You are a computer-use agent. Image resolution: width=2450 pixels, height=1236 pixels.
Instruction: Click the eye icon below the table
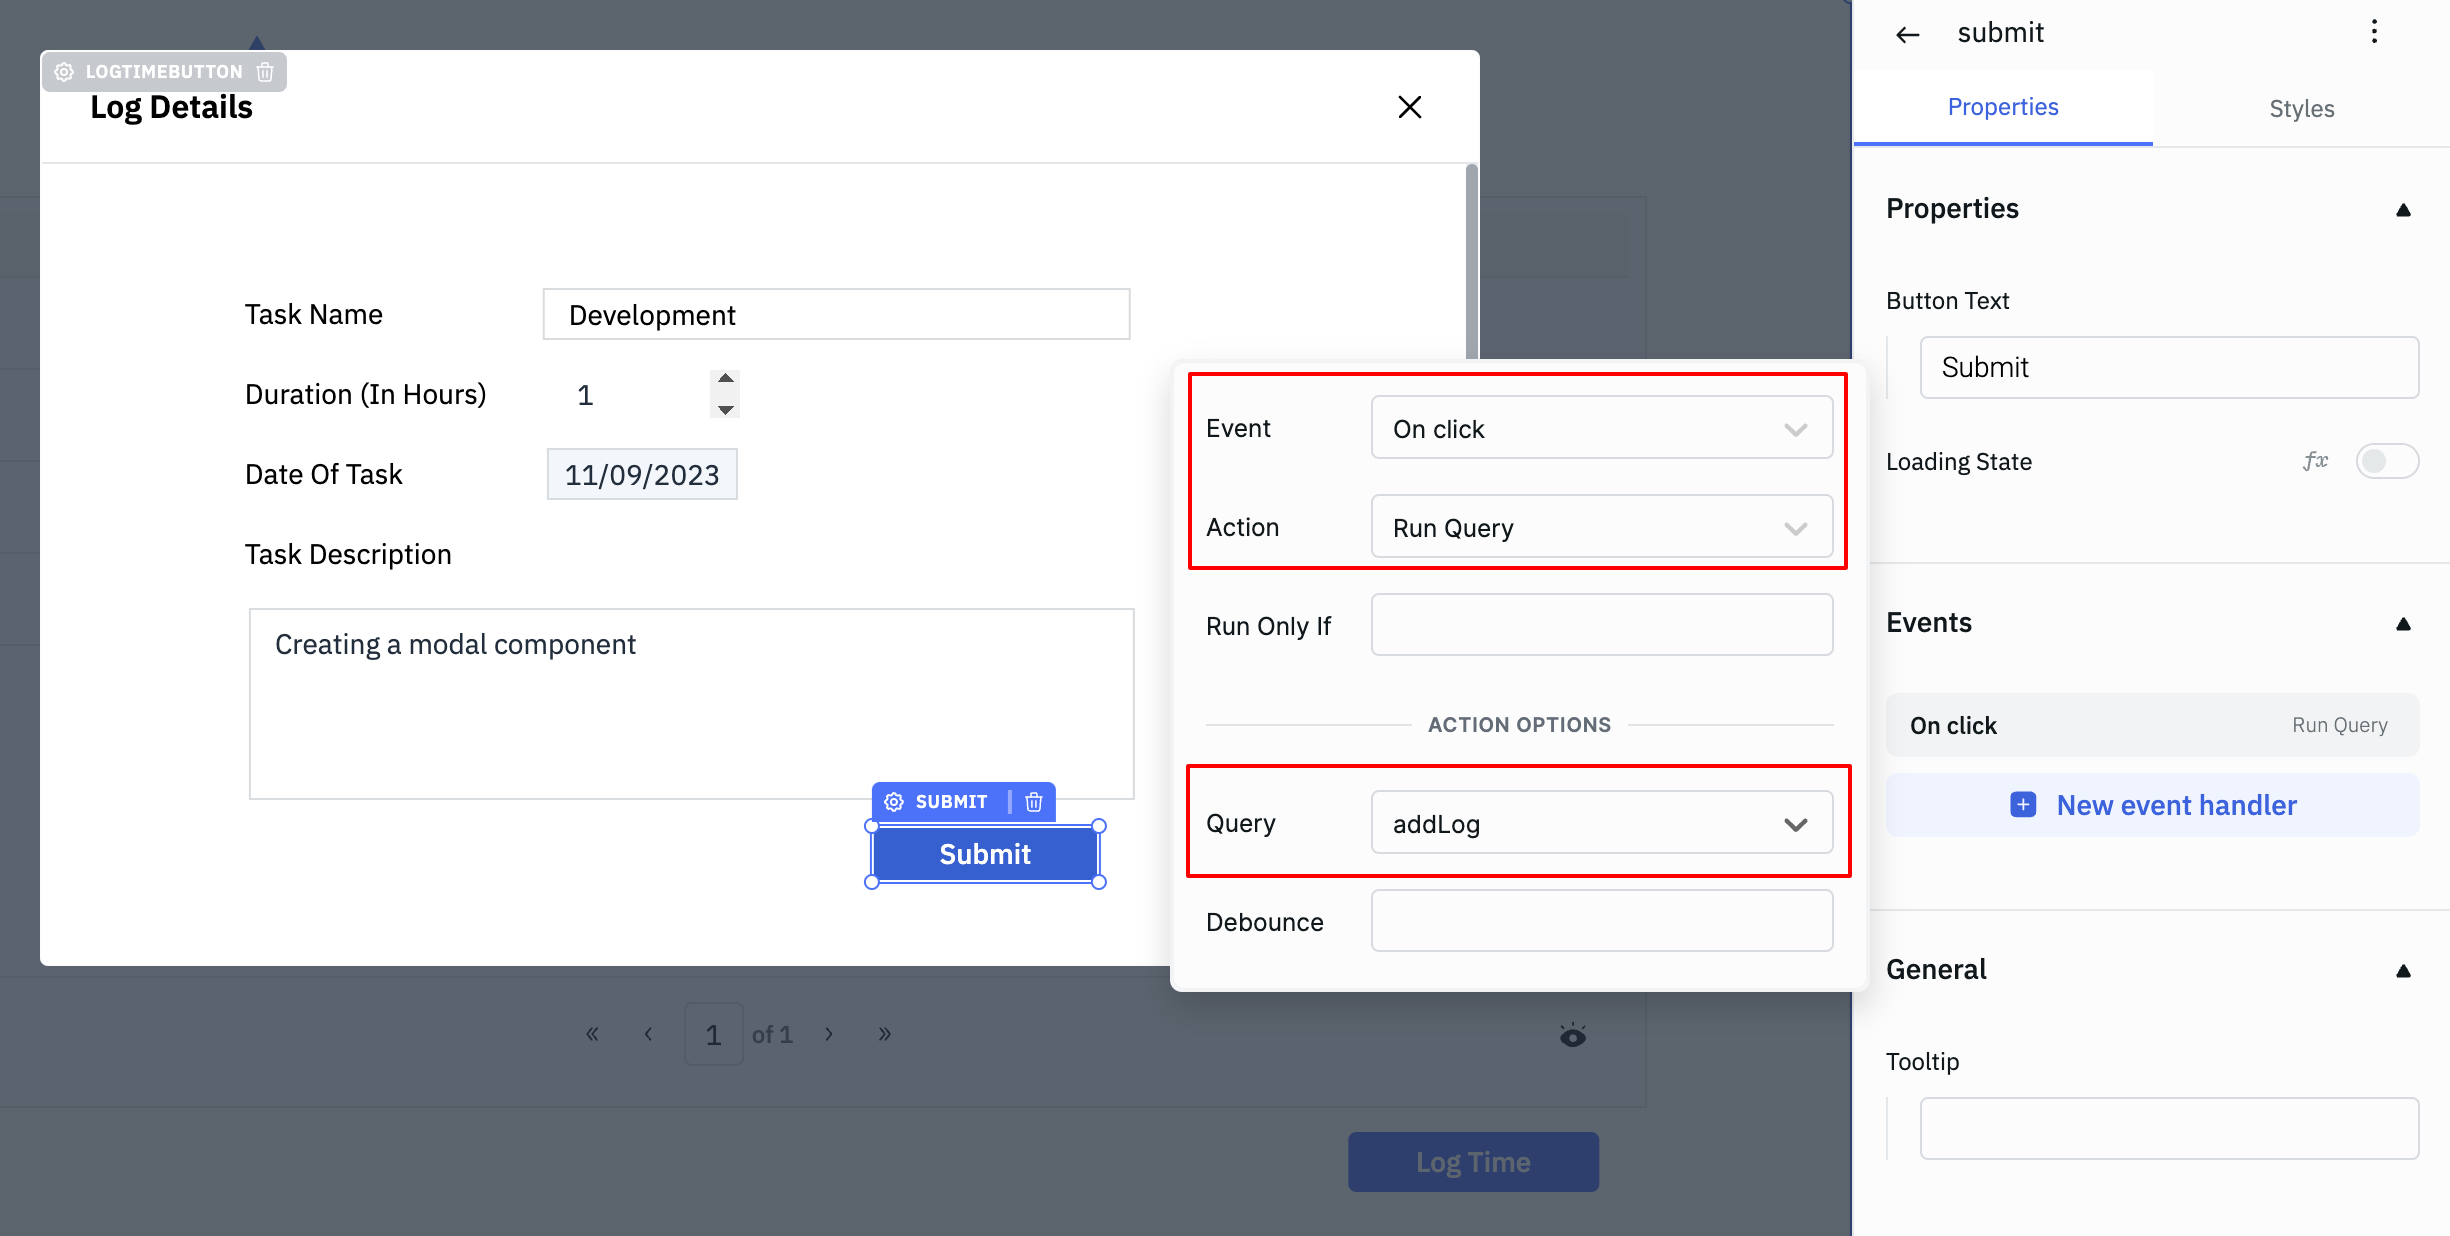click(x=1572, y=1035)
